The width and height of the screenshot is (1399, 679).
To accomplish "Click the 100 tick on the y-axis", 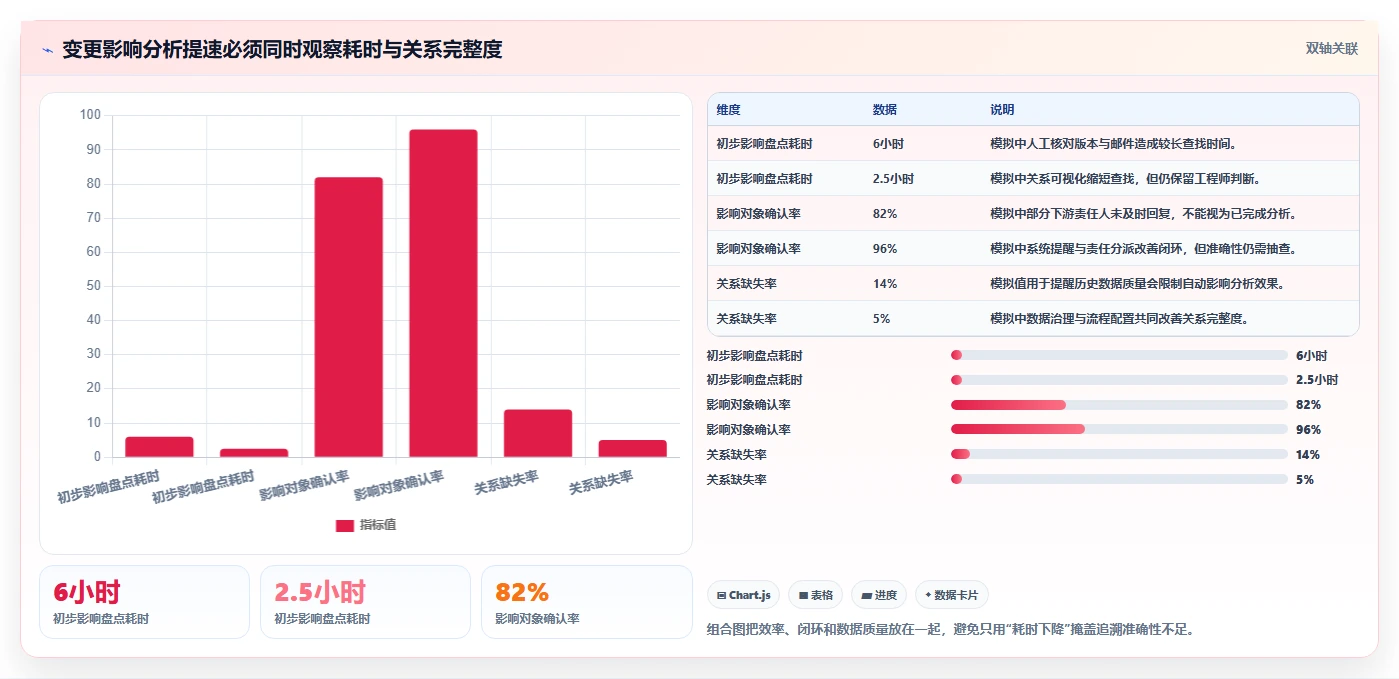I will point(90,115).
